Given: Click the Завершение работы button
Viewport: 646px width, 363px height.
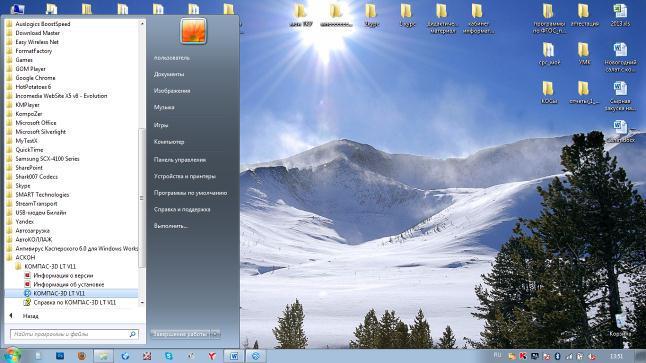Looking at the screenshot, I should 180,334.
